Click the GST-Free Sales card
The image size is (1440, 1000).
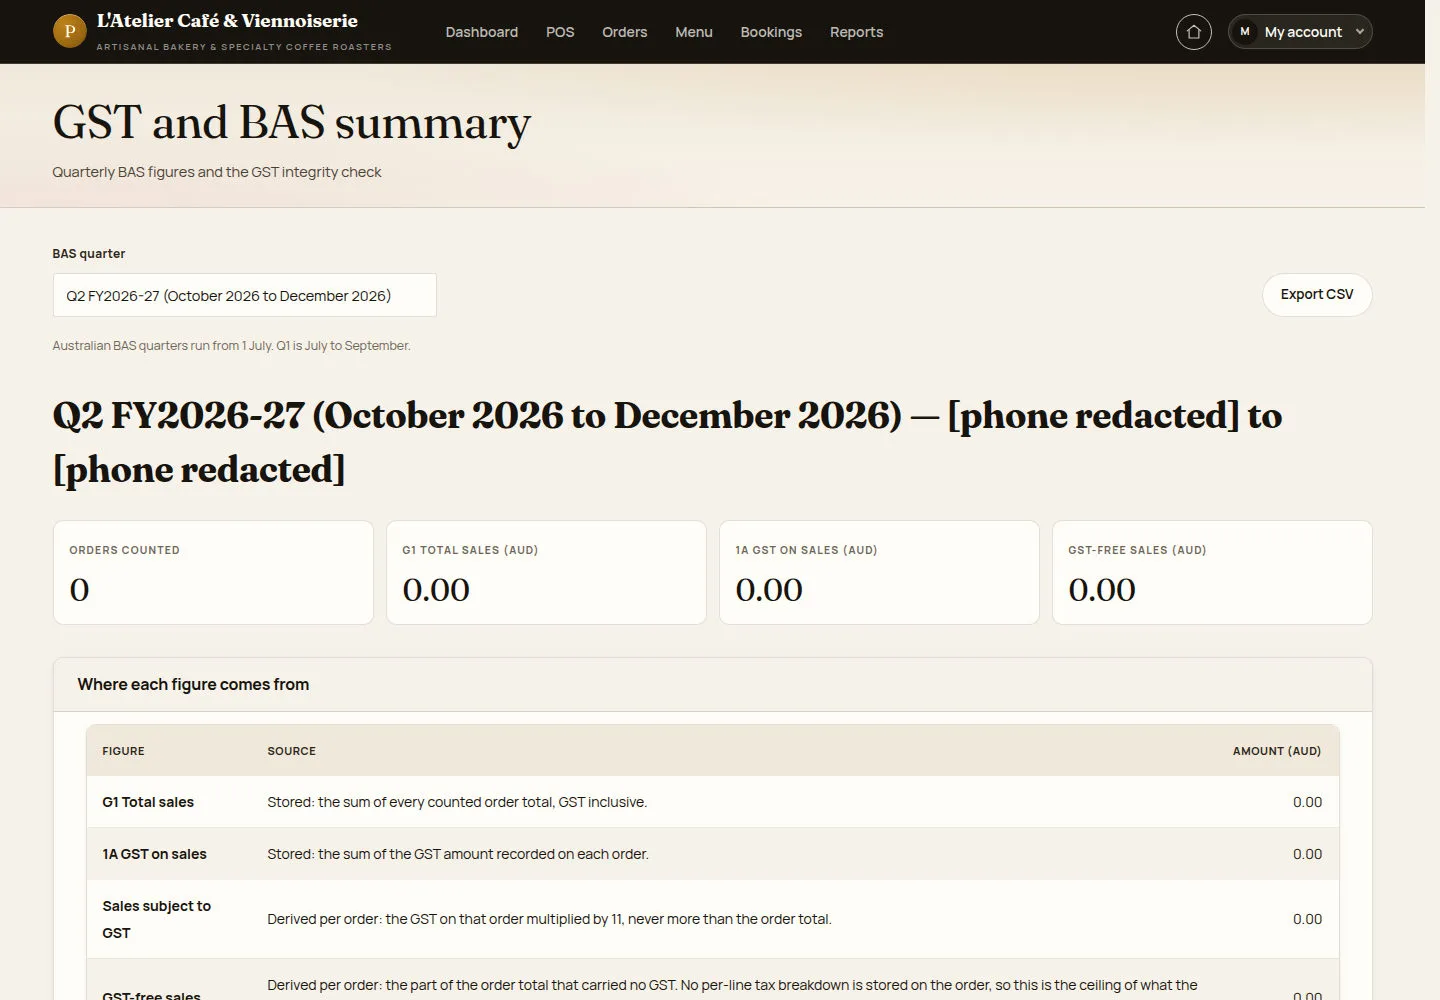click(1212, 572)
